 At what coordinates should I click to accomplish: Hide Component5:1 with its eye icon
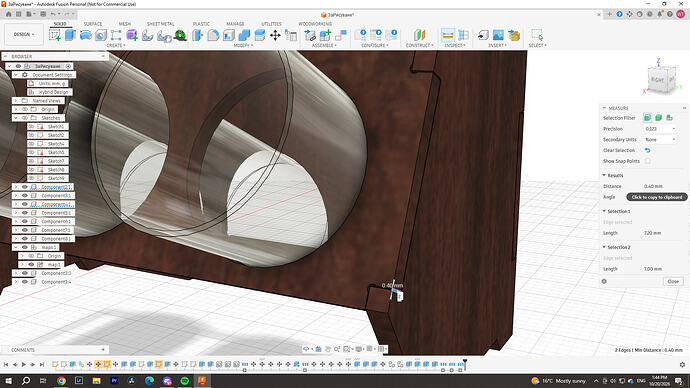25,212
